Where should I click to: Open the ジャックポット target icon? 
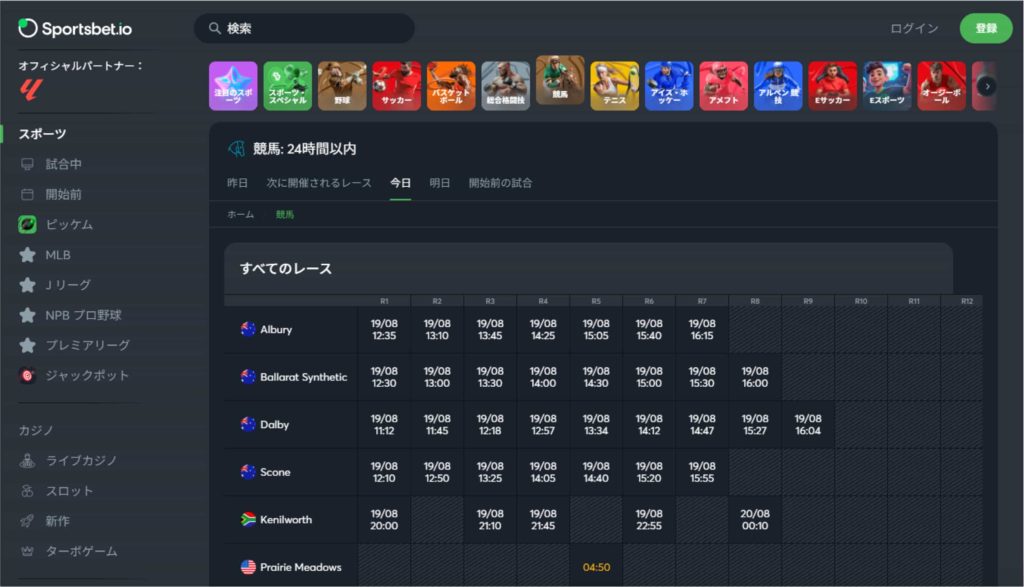tap(27, 375)
